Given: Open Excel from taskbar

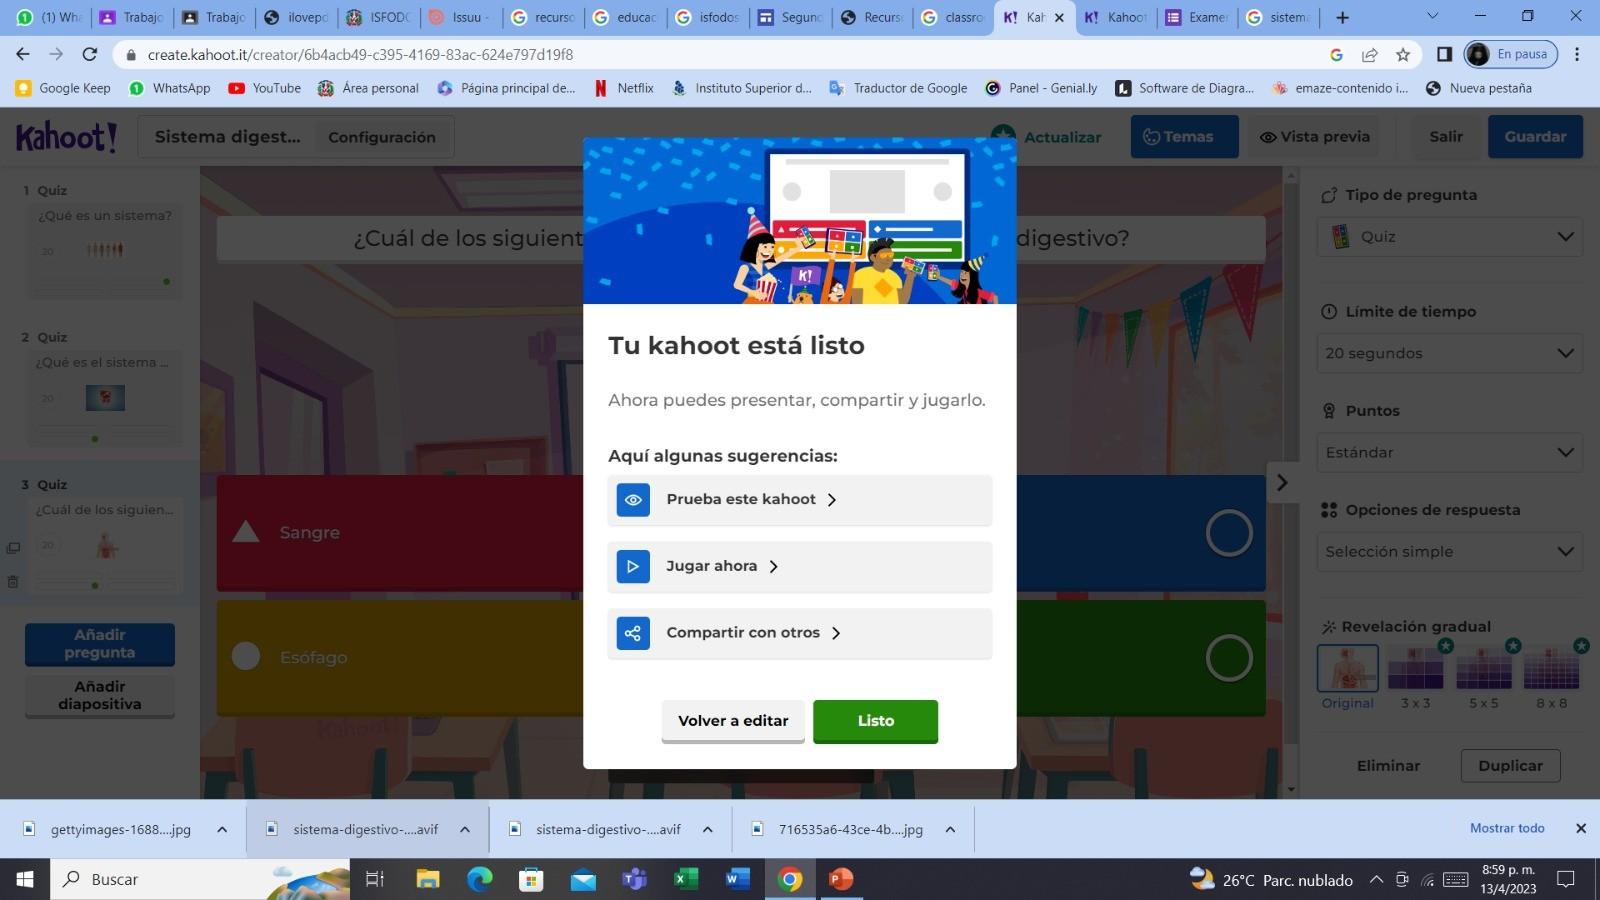Looking at the screenshot, I should (686, 879).
